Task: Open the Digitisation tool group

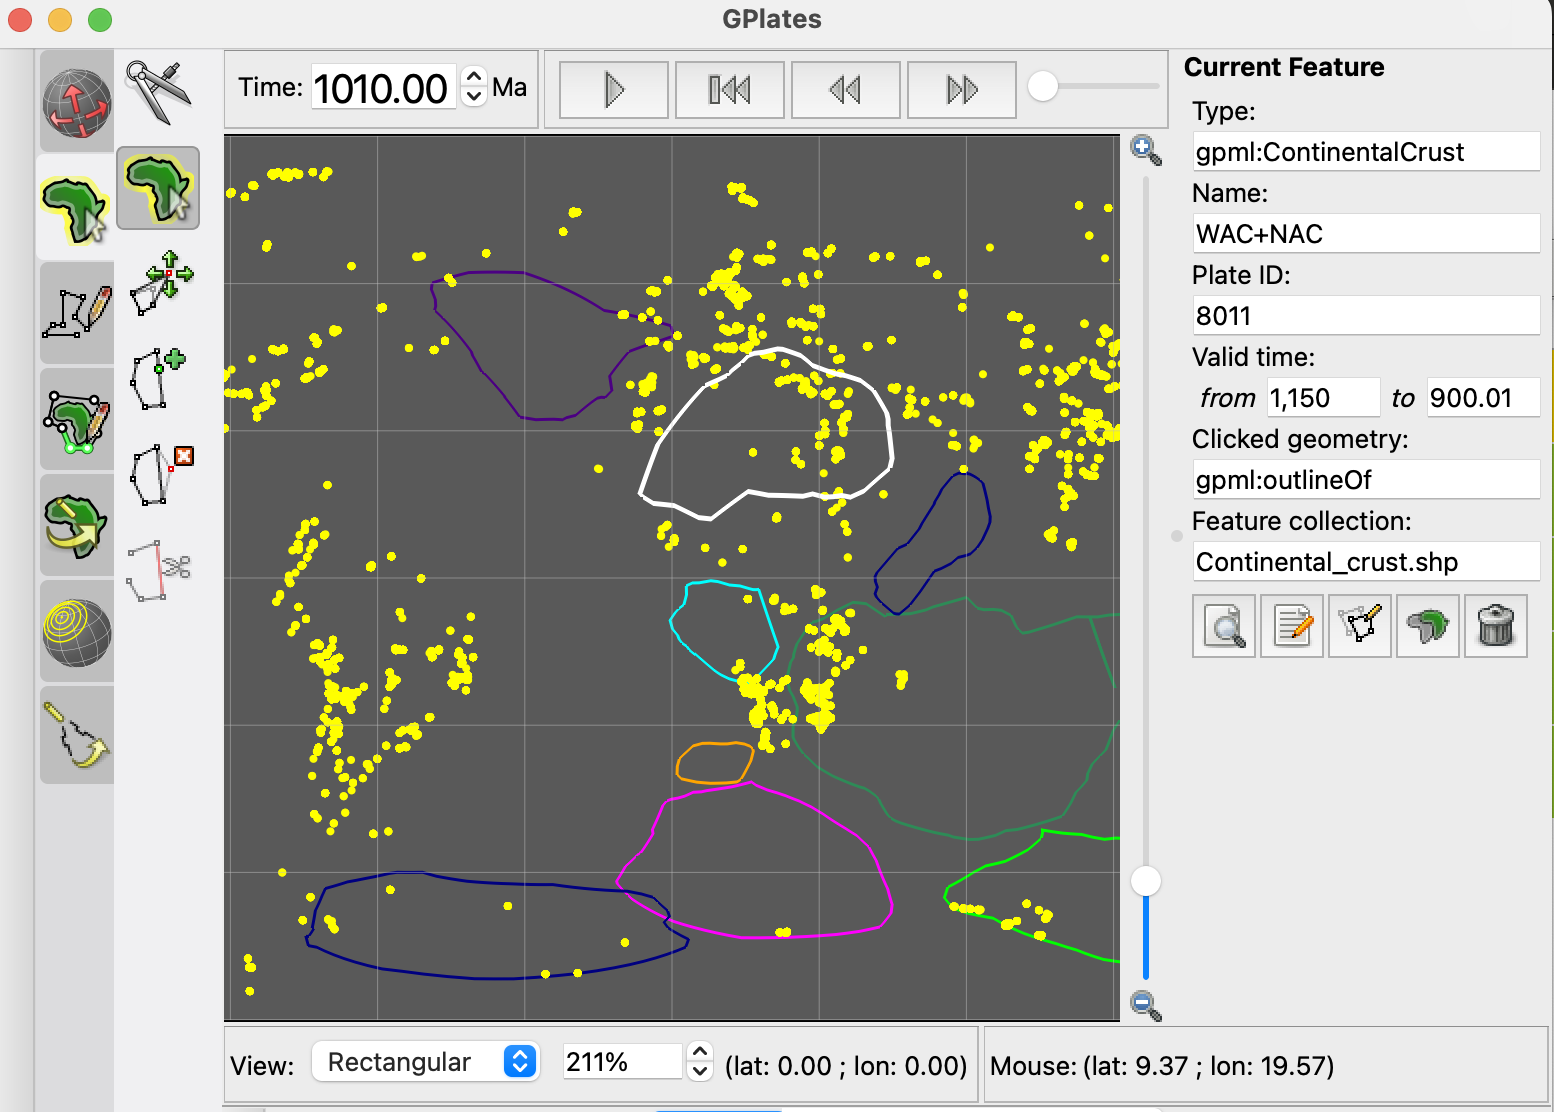Action: tap(76, 314)
